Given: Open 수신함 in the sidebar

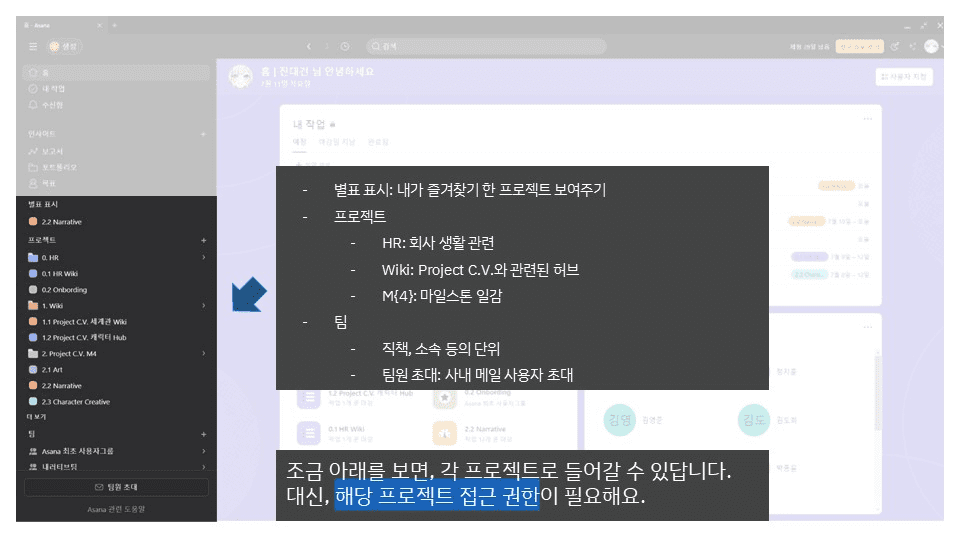Looking at the screenshot, I should point(53,104).
